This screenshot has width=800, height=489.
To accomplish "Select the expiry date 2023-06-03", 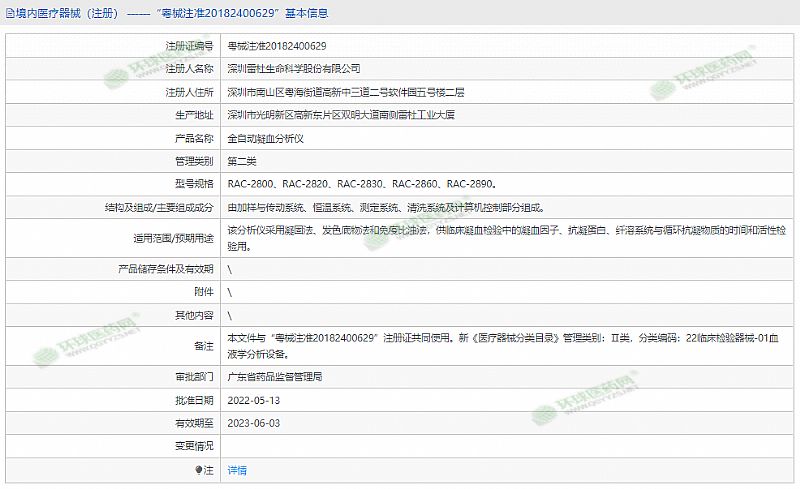I will point(254,423).
